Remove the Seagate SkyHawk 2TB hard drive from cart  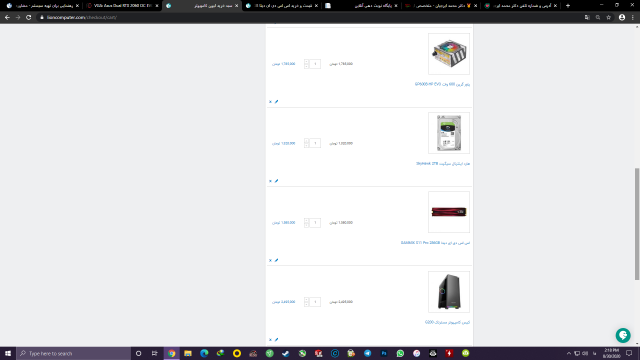(x=270, y=181)
